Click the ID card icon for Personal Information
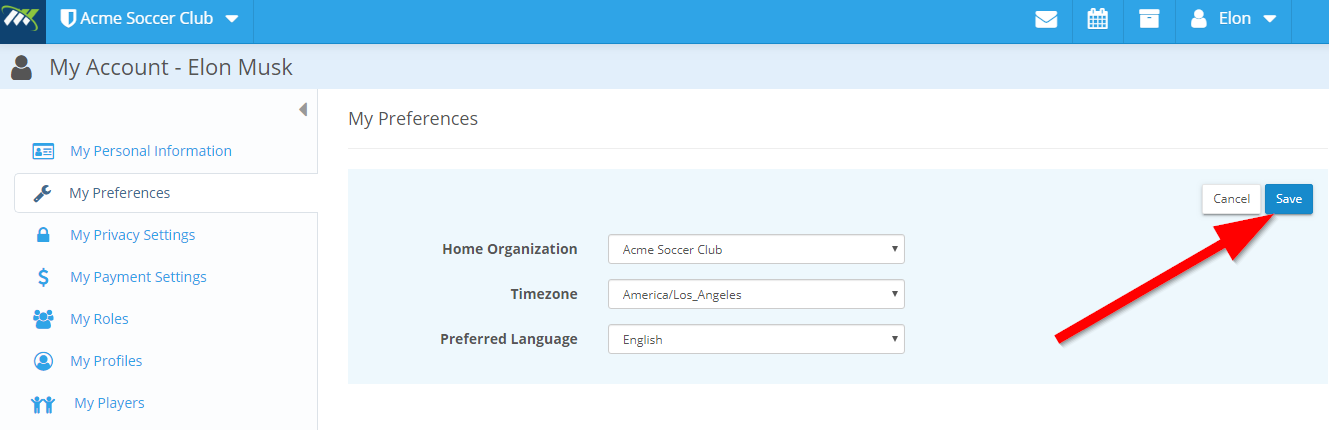The height and width of the screenshot is (430, 1329). [x=43, y=151]
